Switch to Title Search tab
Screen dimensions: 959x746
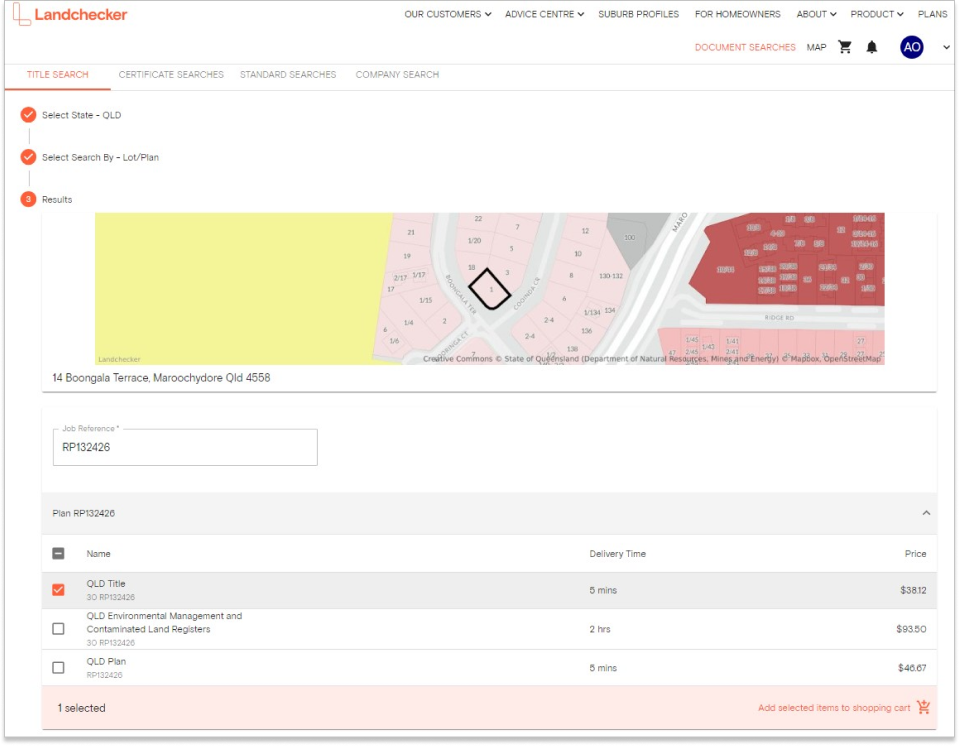coord(57,75)
